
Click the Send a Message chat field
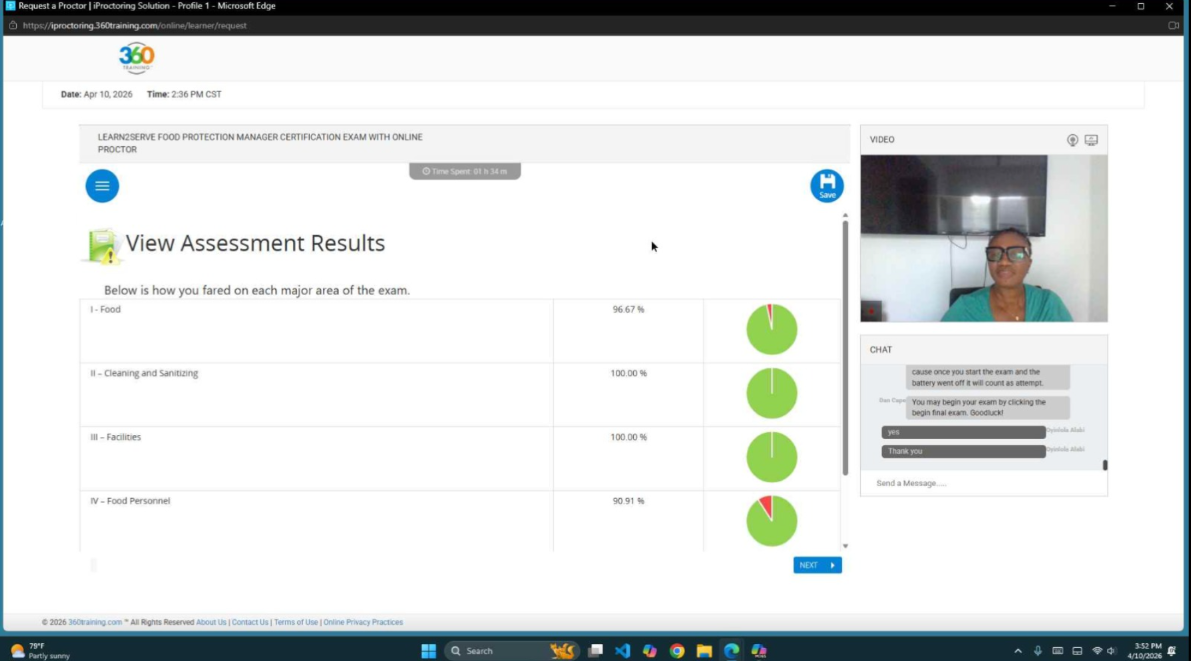point(983,483)
